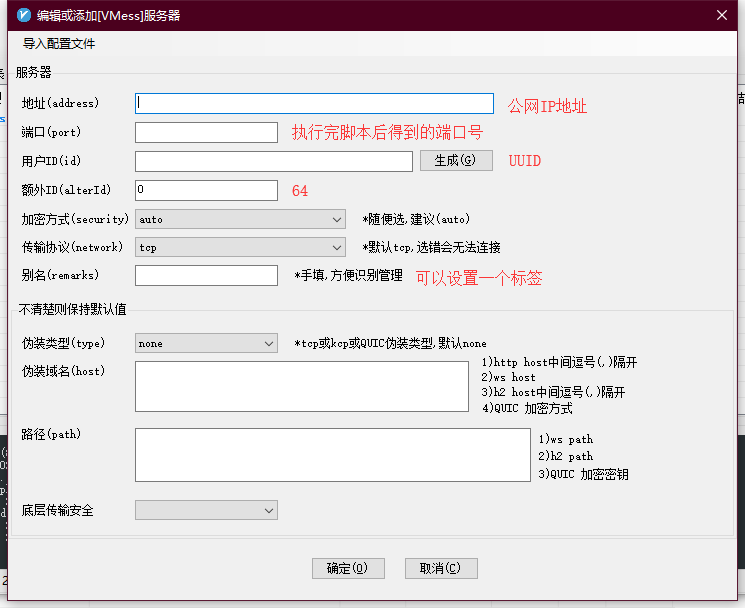Click the dialog title 编辑或添加[VMess]服务器
Screen dimensions: 745x608
(x=109, y=16)
